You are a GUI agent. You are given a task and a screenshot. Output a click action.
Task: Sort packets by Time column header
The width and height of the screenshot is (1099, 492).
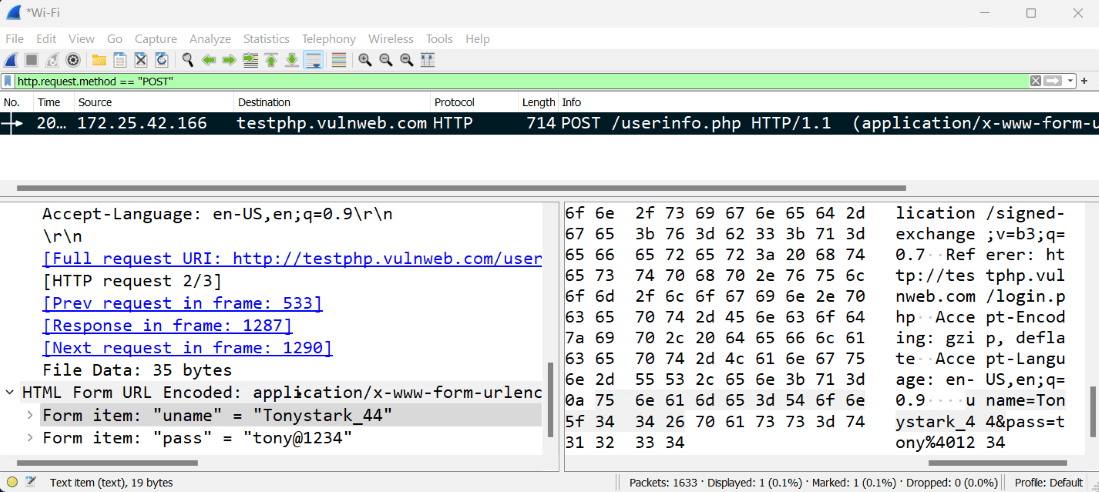pos(54,102)
